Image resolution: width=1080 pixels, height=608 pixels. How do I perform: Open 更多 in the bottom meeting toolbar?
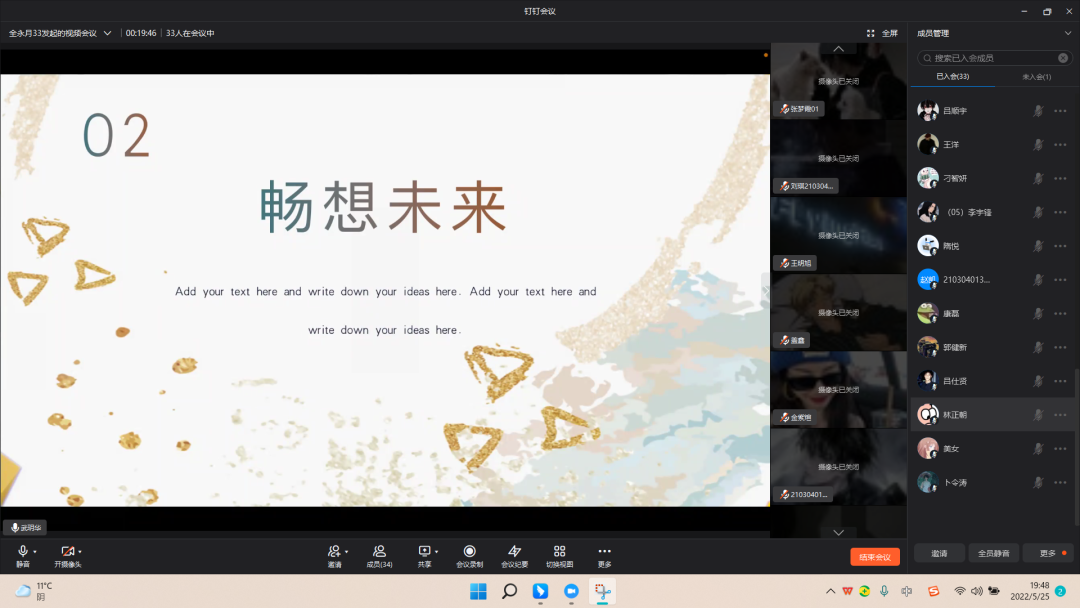[x=604, y=552]
